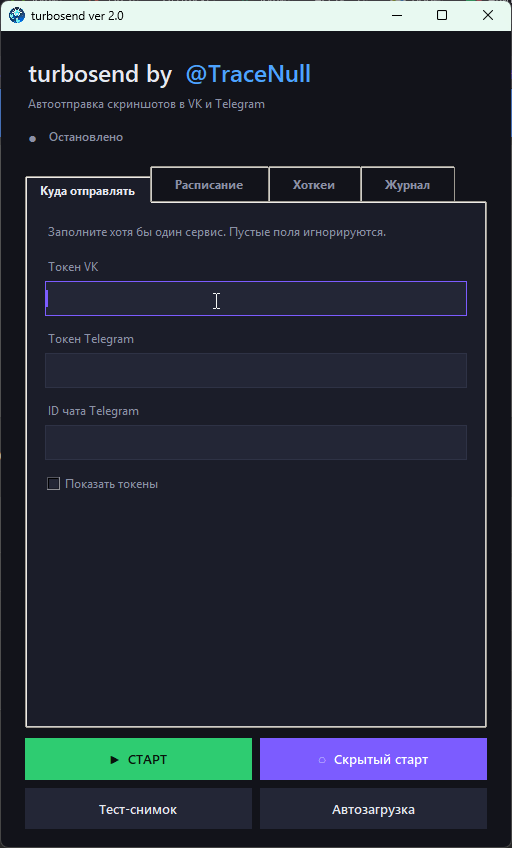Select the Куда отправлять tab
This screenshot has height=848, width=512.
point(88,191)
